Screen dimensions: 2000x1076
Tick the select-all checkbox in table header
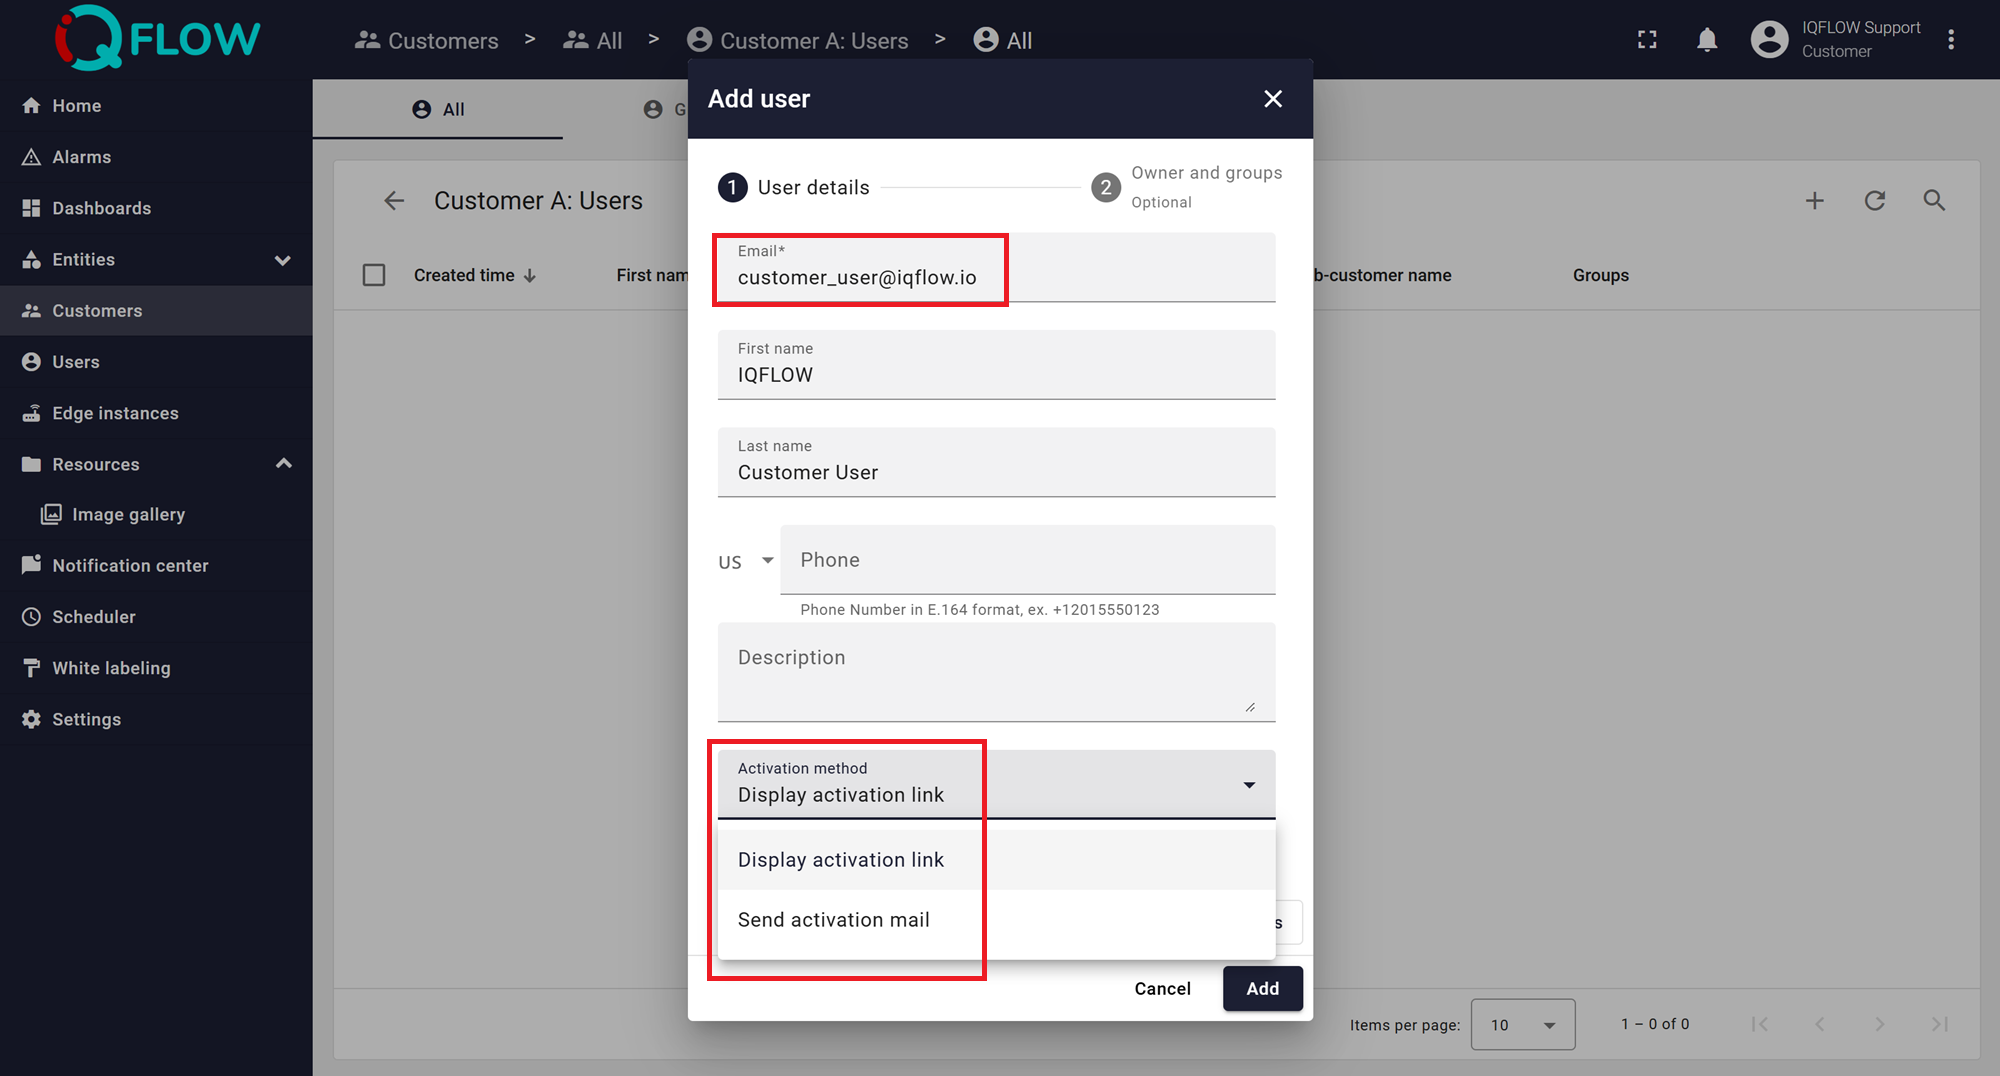coord(374,275)
